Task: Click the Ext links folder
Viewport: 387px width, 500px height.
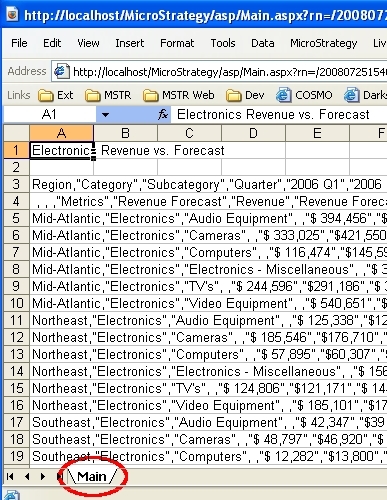Action: [x=55, y=95]
